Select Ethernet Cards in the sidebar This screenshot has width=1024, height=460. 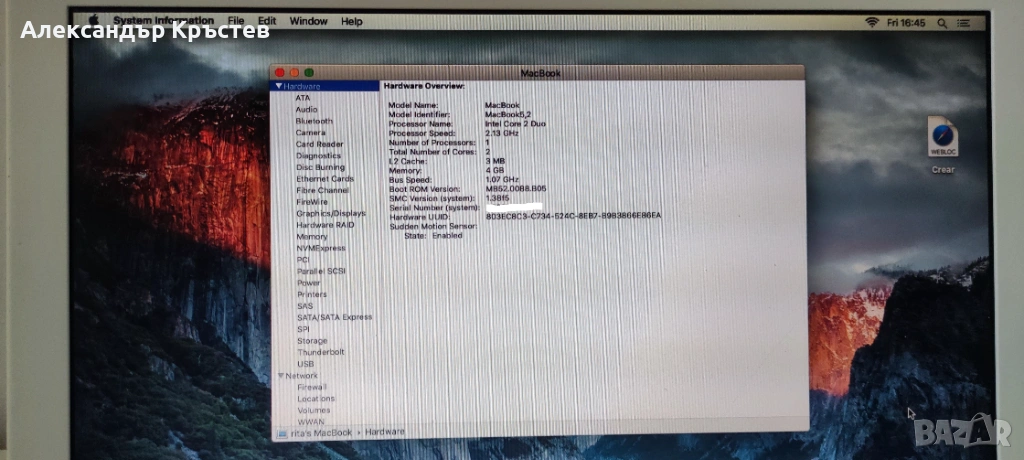325,179
